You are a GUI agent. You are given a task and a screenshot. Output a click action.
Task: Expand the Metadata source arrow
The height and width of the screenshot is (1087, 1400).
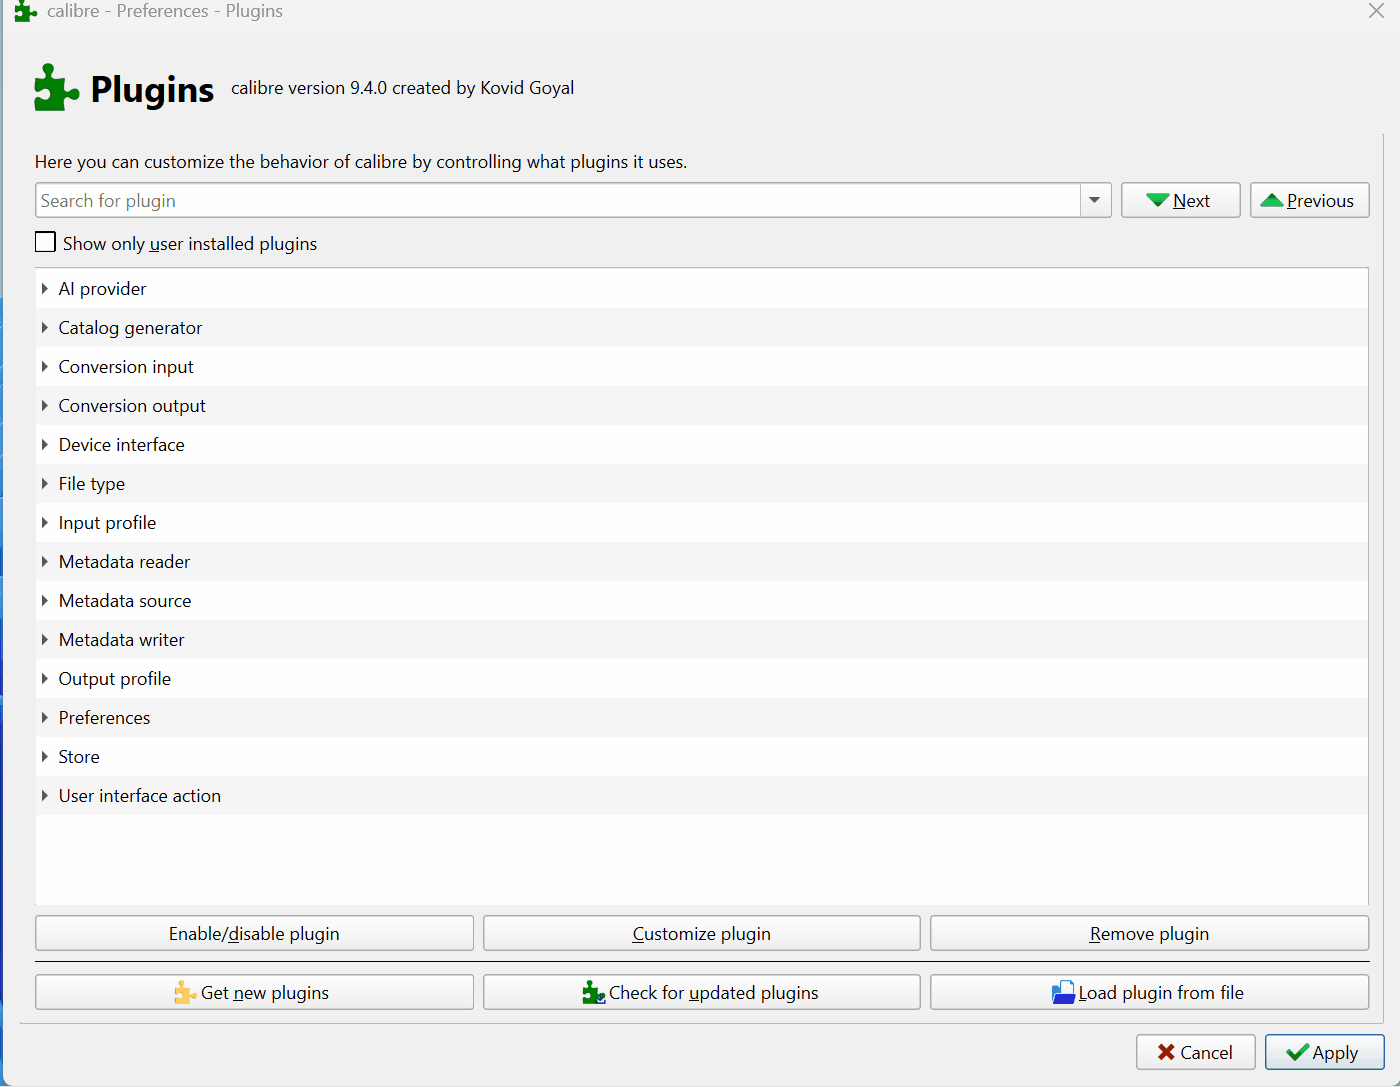[45, 601]
